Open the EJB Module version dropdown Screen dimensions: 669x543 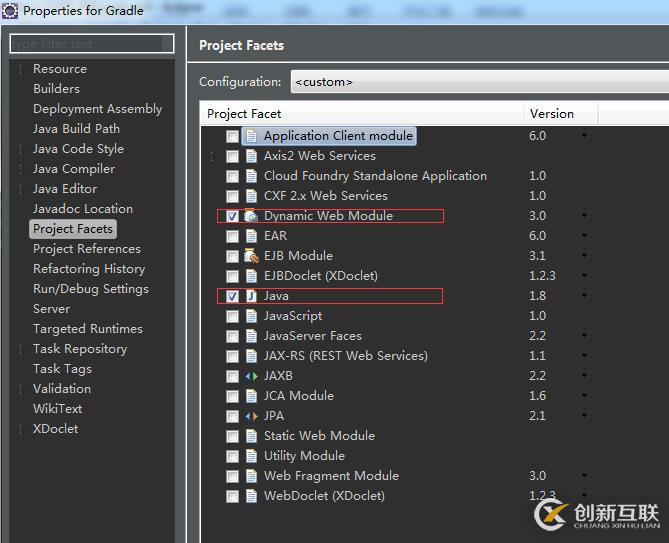[x=585, y=256]
